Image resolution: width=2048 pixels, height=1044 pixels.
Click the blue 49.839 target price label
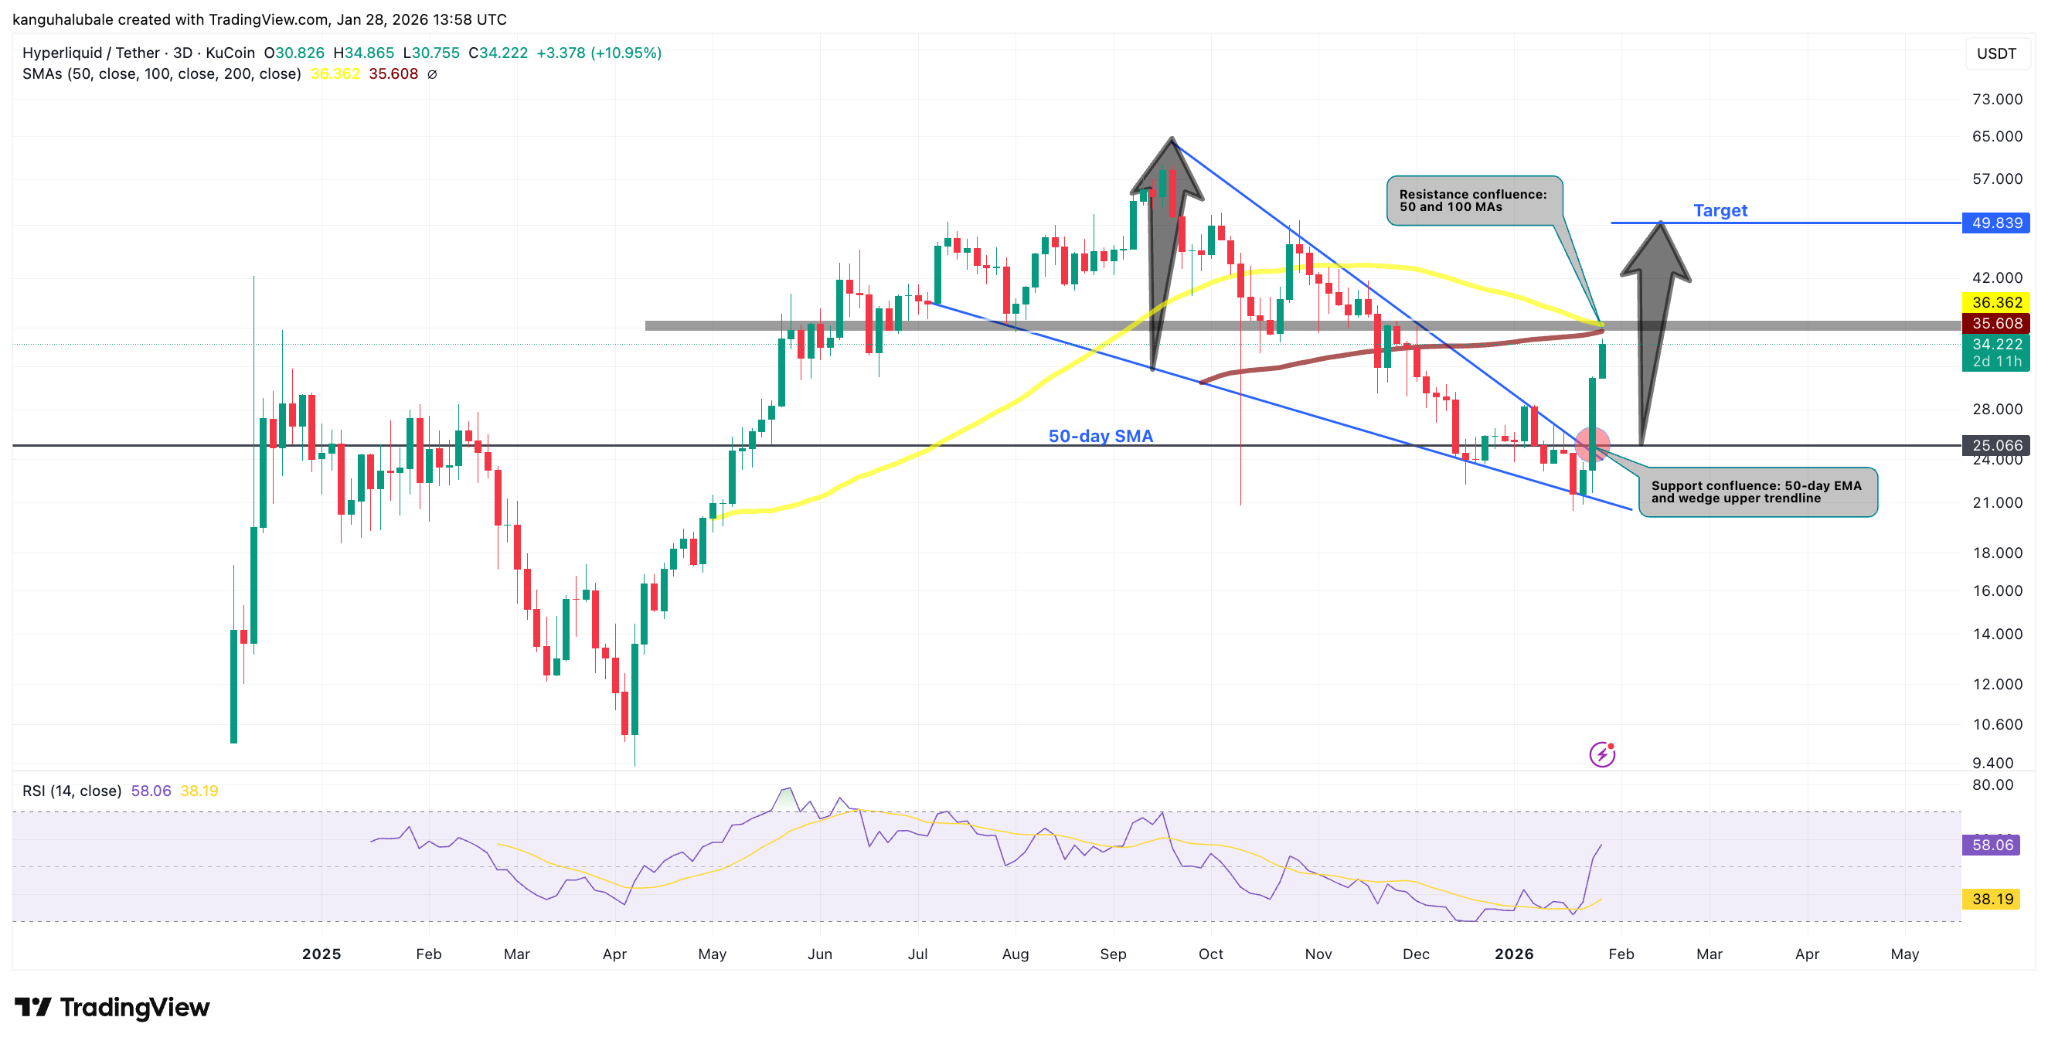coord(1996,223)
